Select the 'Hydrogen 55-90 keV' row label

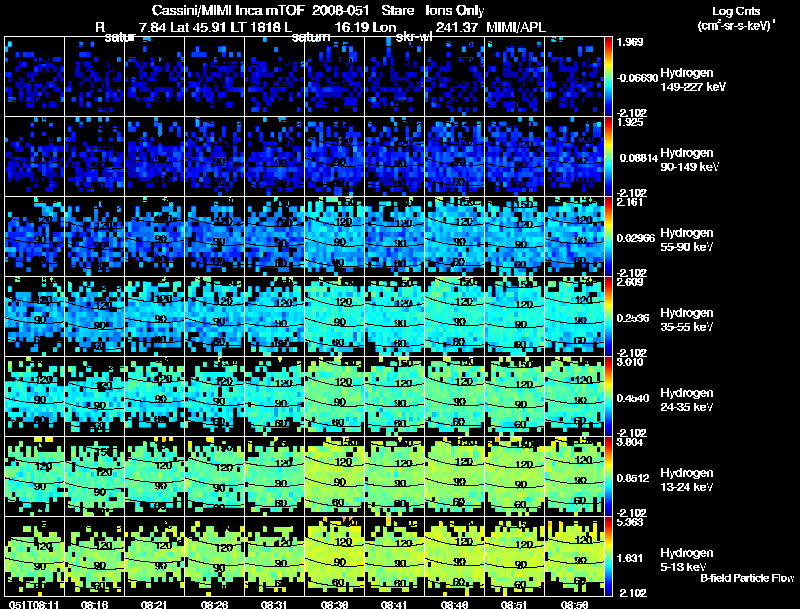pos(687,240)
